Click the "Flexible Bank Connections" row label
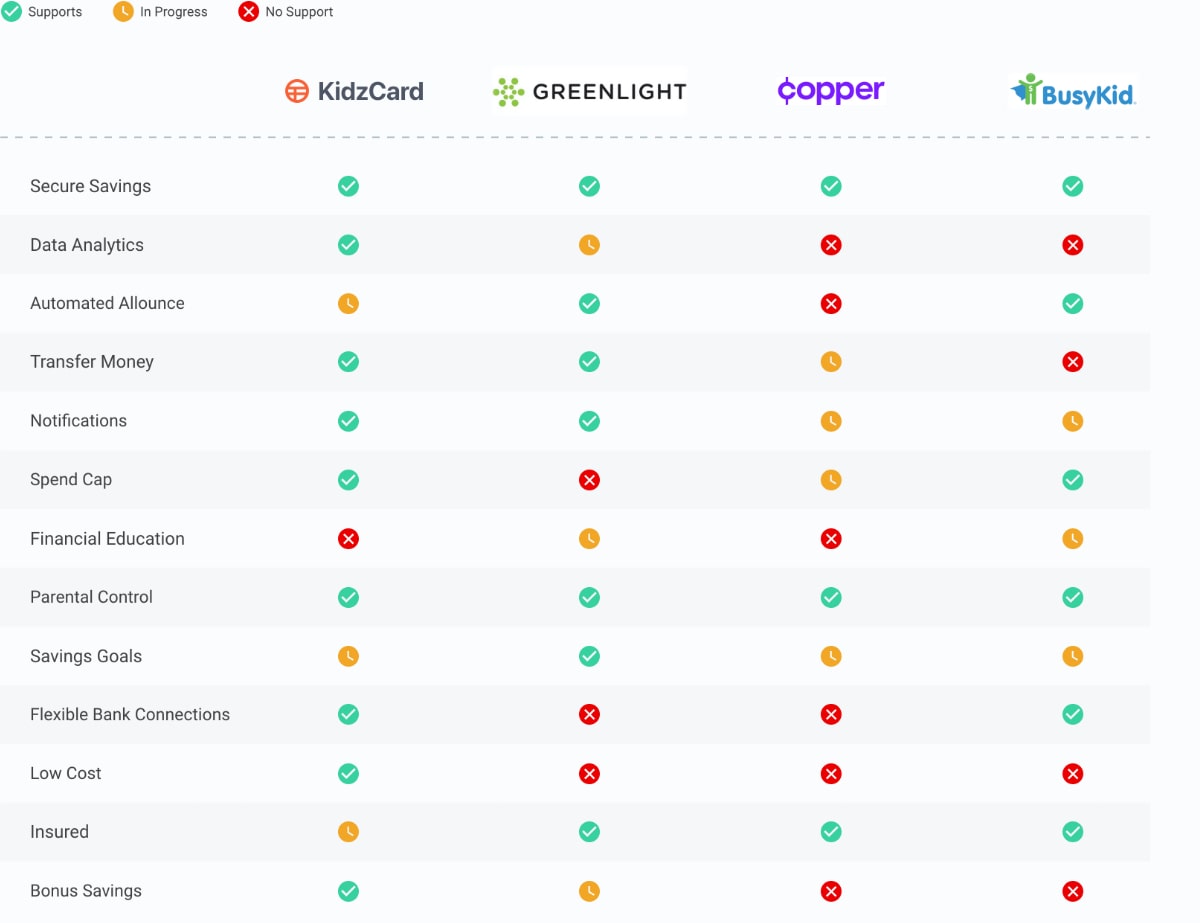The height and width of the screenshot is (923, 1200). pyautogui.click(x=130, y=714)
